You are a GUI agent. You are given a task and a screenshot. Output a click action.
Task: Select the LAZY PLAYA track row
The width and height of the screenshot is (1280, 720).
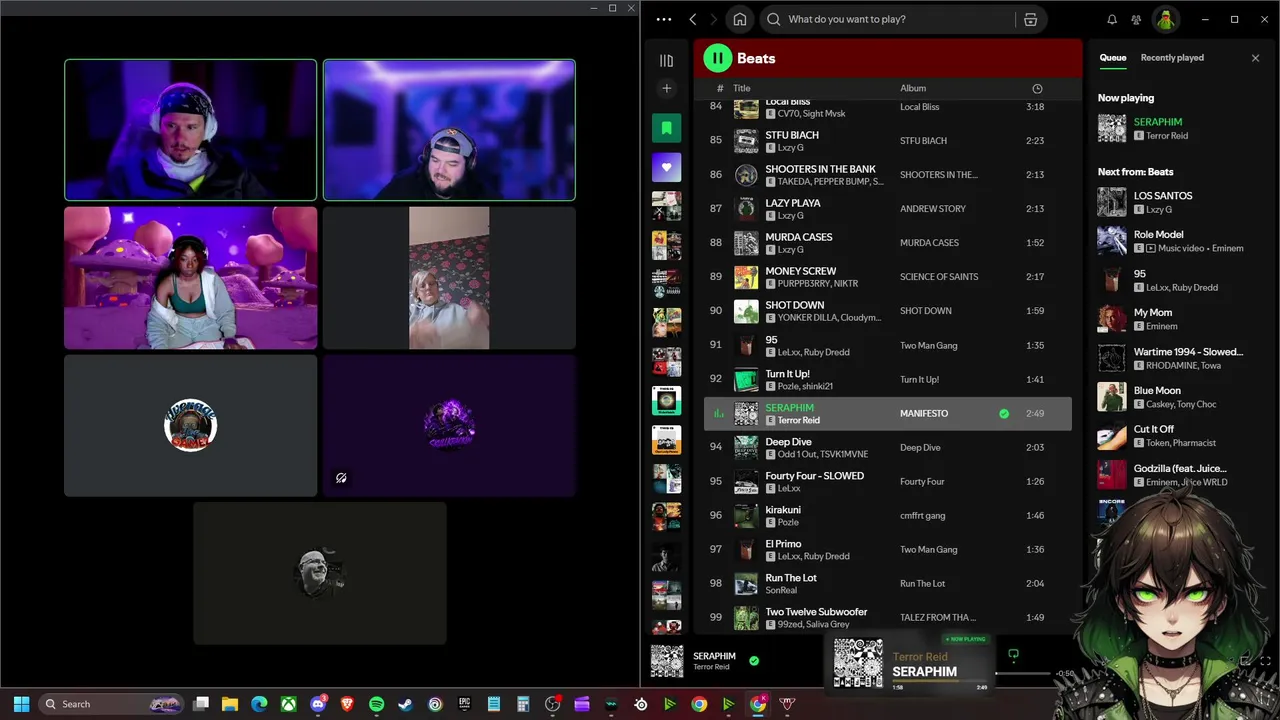coord(888,209)
